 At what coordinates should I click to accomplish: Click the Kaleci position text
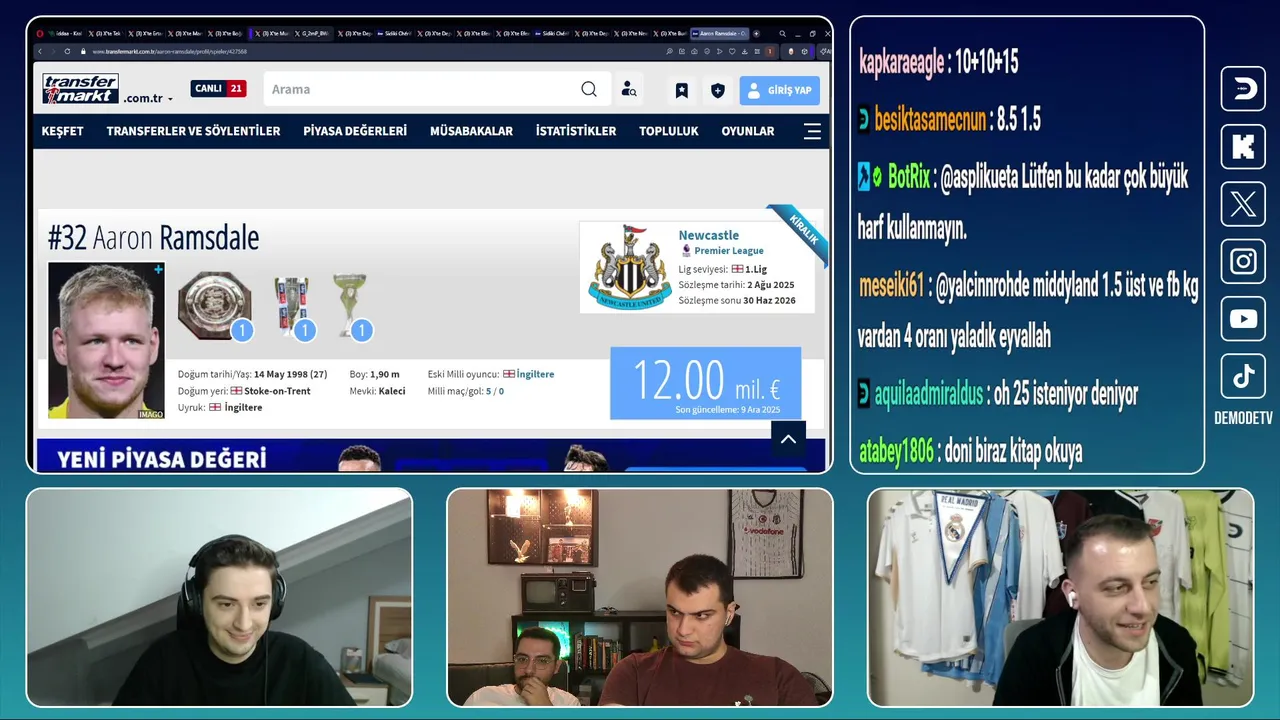click(x=392, y=391)
